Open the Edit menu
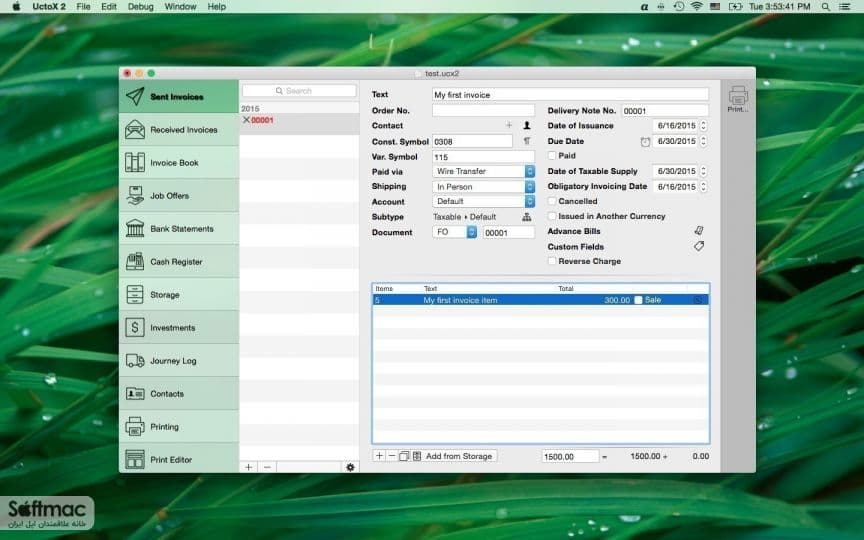 tap(109, 7)
